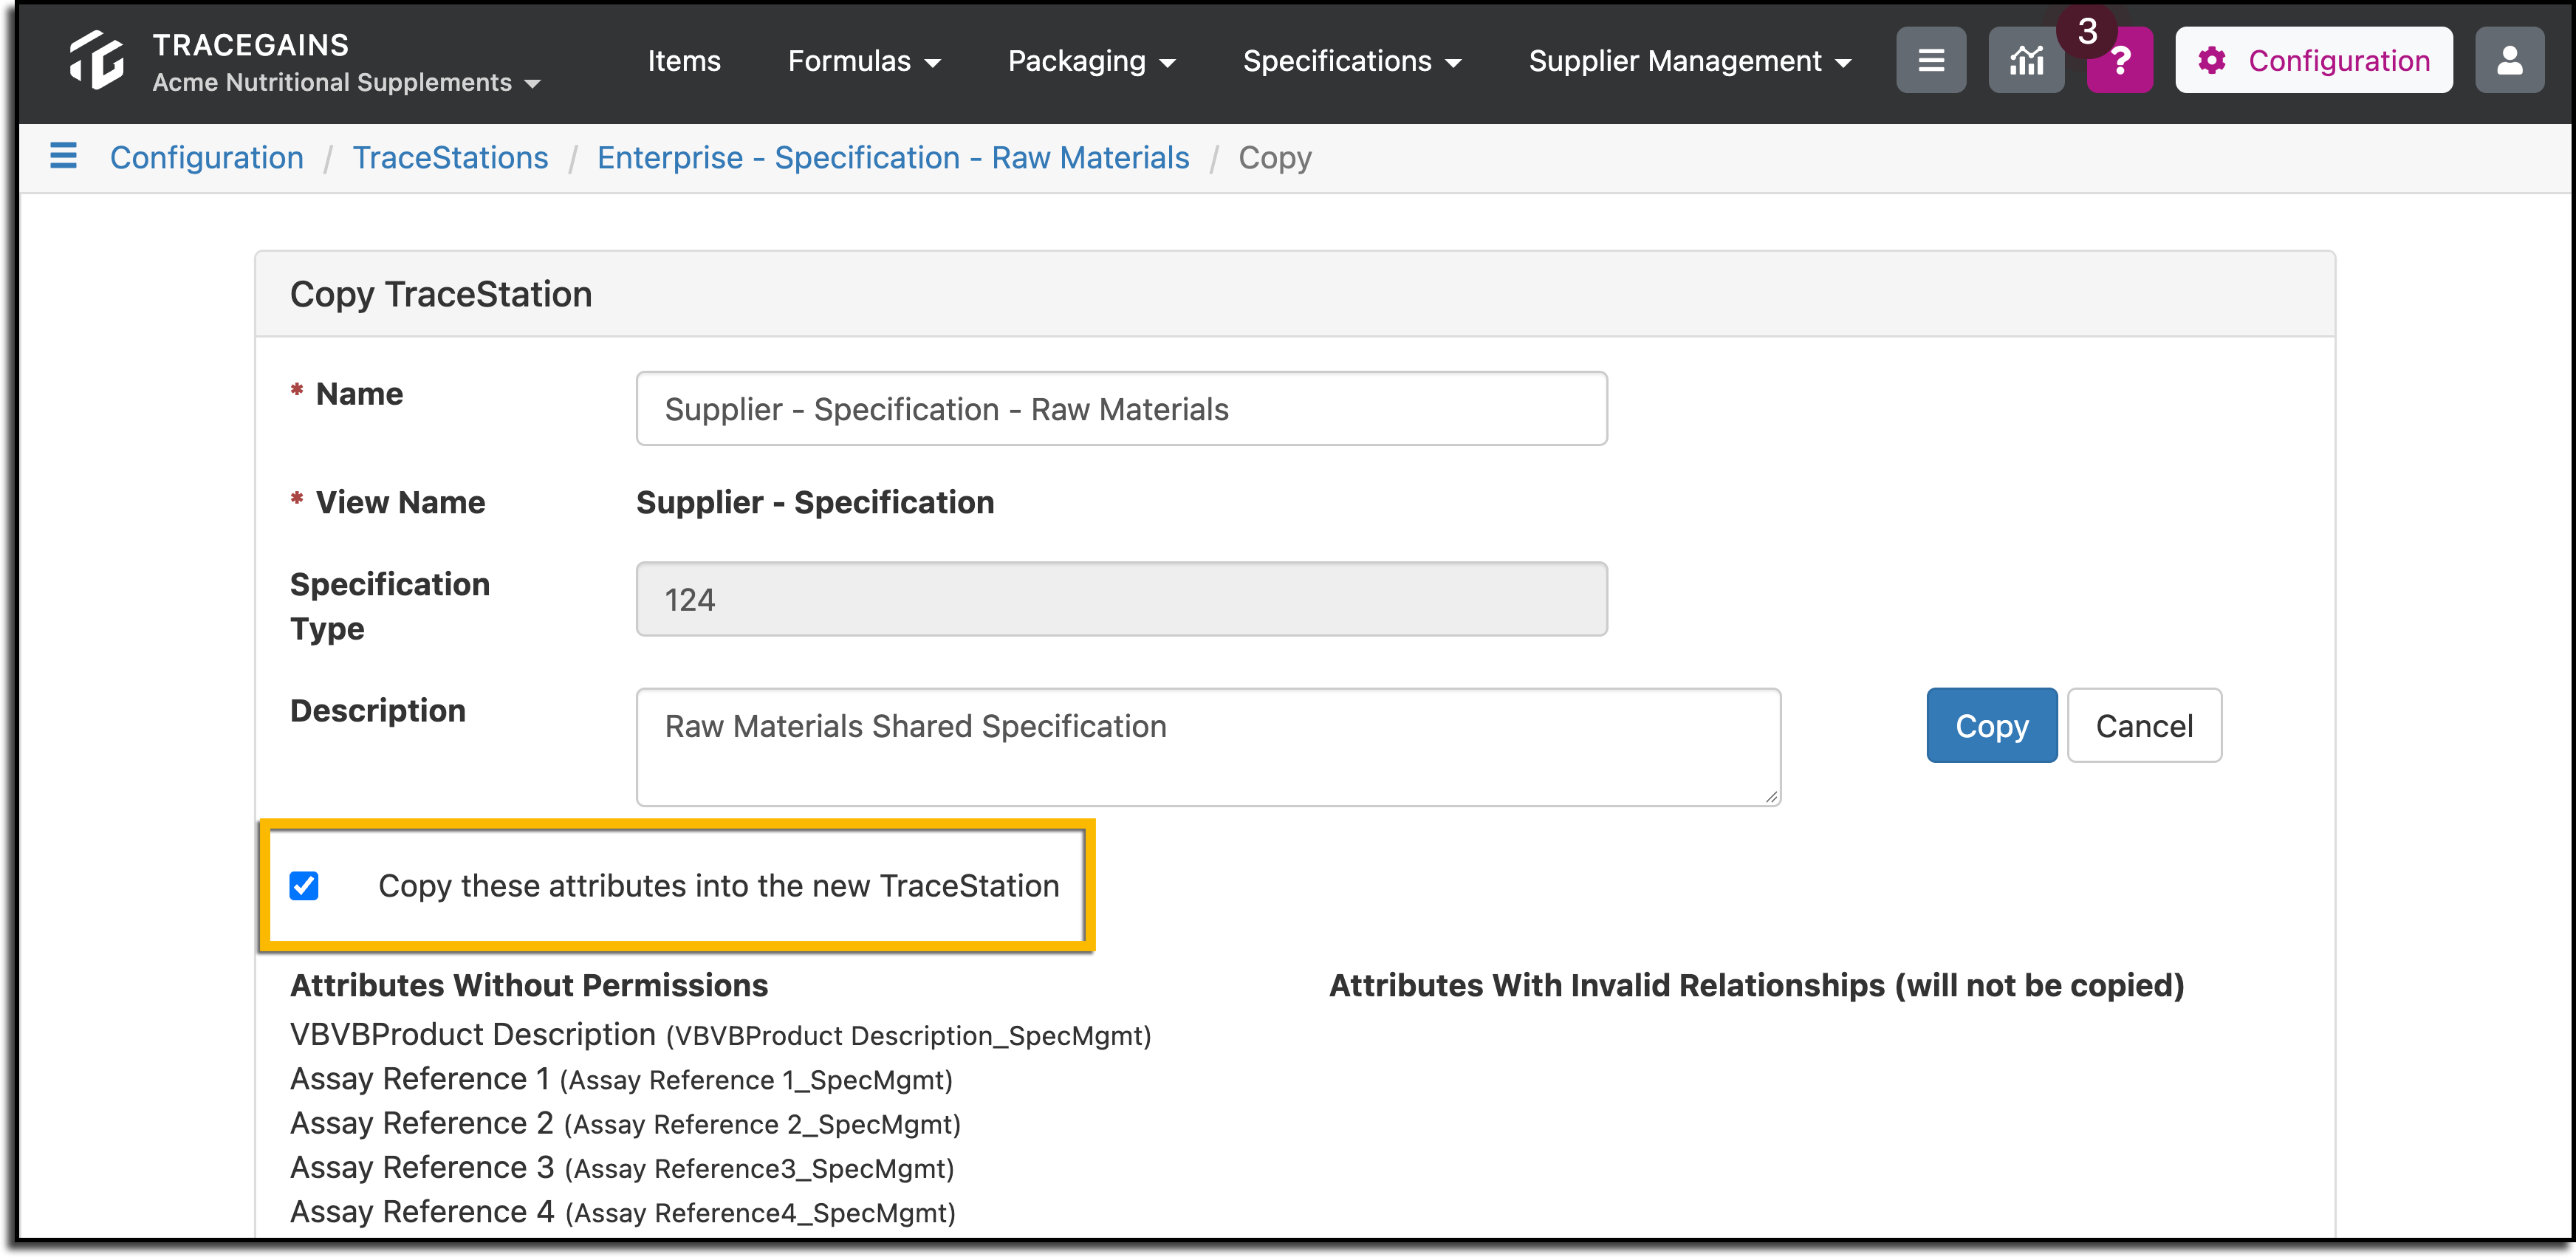Select the "Assay Reference 4" attribute row
Viewport: 2576px width, 1257px height.
point(623,1211)
